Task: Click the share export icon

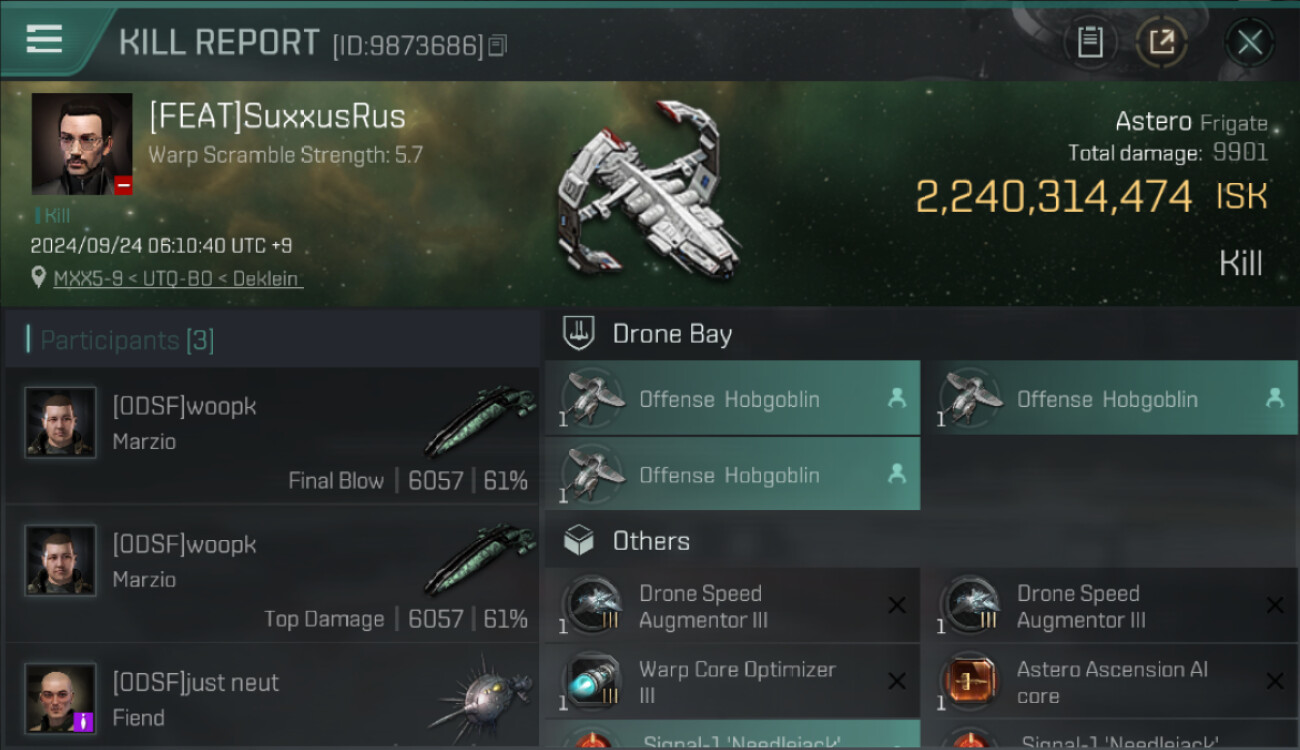Action: (x=1161, y=42)
